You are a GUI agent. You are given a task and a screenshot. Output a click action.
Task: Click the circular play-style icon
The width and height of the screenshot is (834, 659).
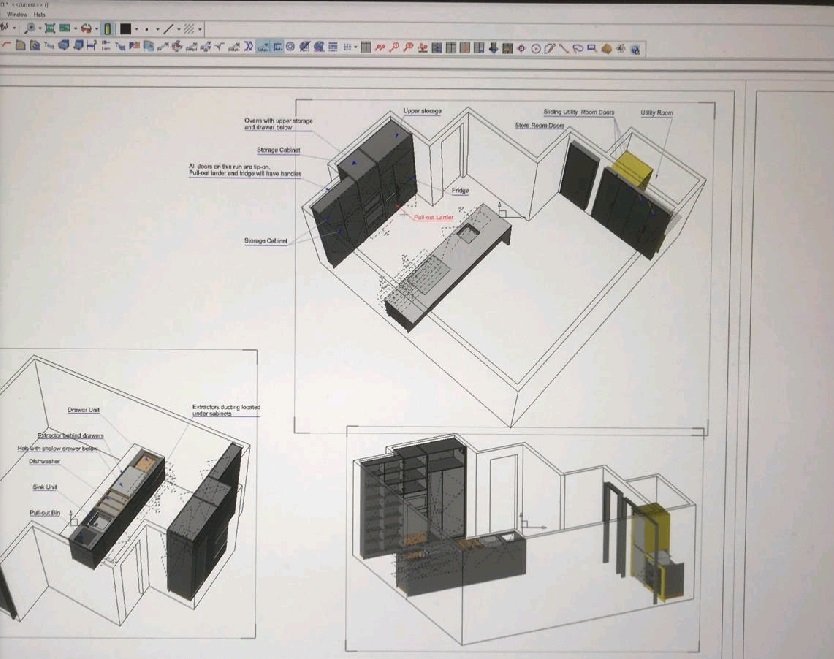pos(536,48)
